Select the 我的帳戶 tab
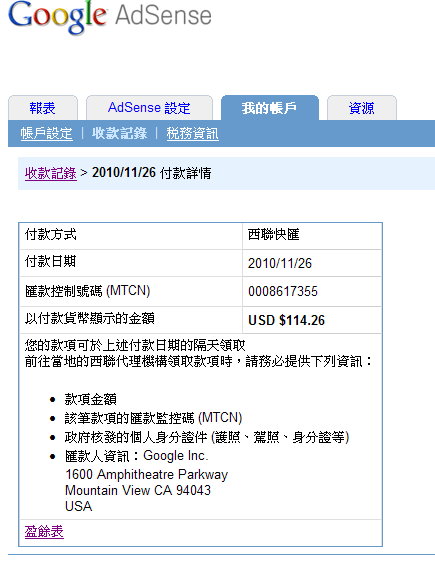Image resolution: width=435 pixels, height=561 pixels. point(270,108)
